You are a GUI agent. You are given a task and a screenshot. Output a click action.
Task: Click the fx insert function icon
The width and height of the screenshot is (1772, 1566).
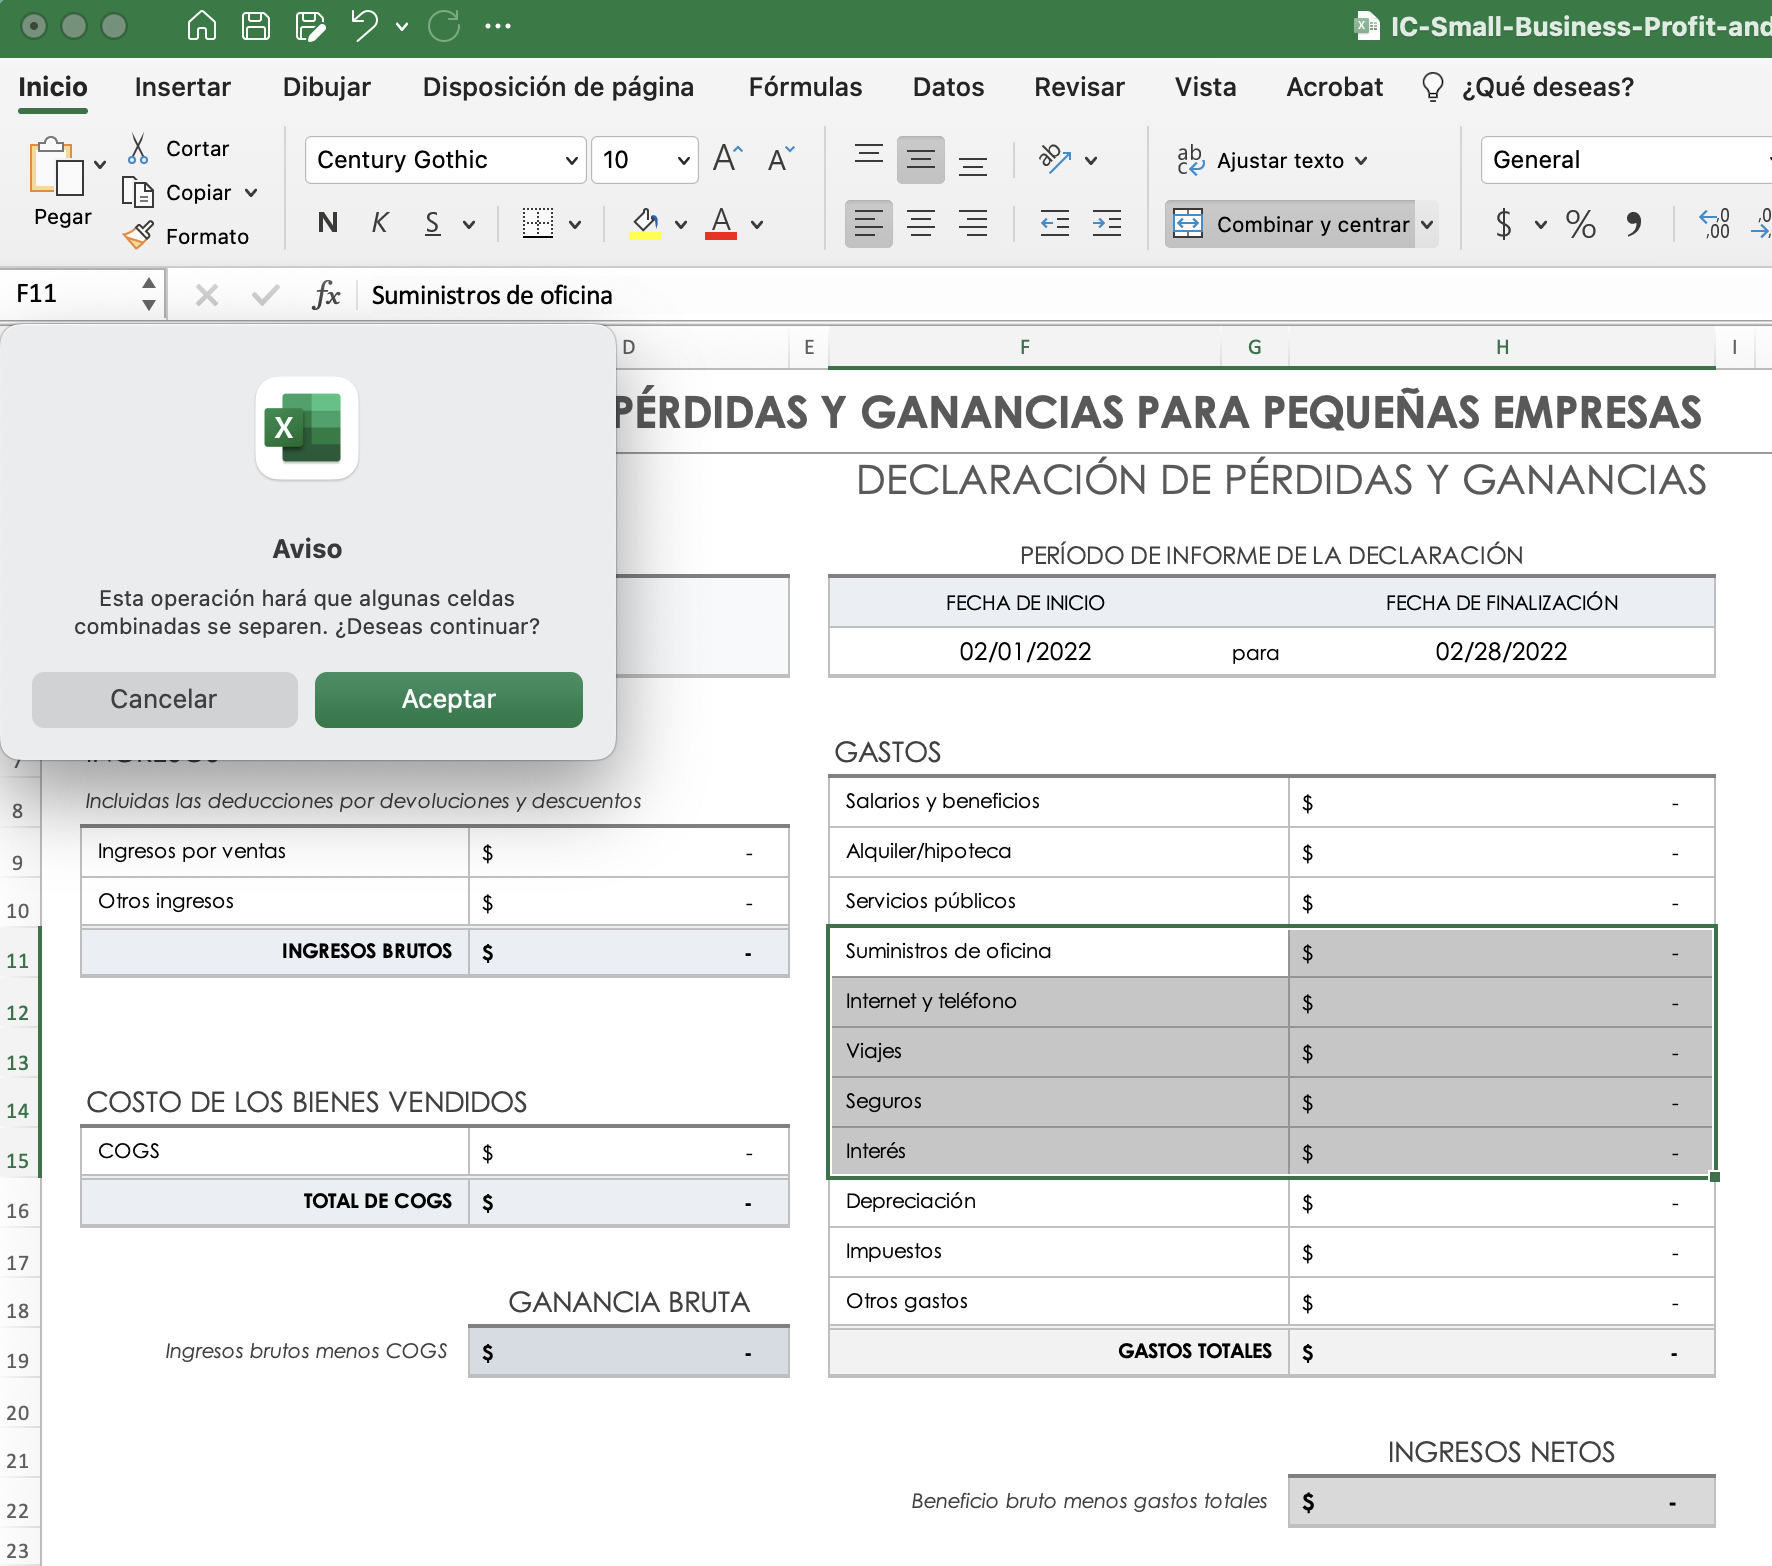click(326, 295)
